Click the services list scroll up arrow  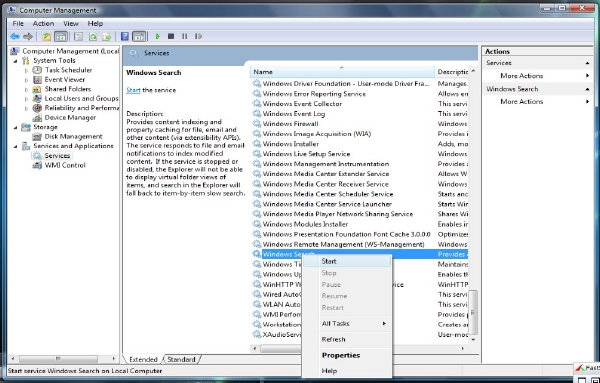point(473,72)
